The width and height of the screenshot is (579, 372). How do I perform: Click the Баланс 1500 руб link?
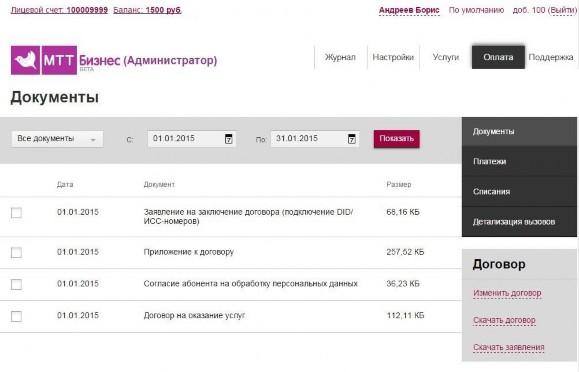147,10
